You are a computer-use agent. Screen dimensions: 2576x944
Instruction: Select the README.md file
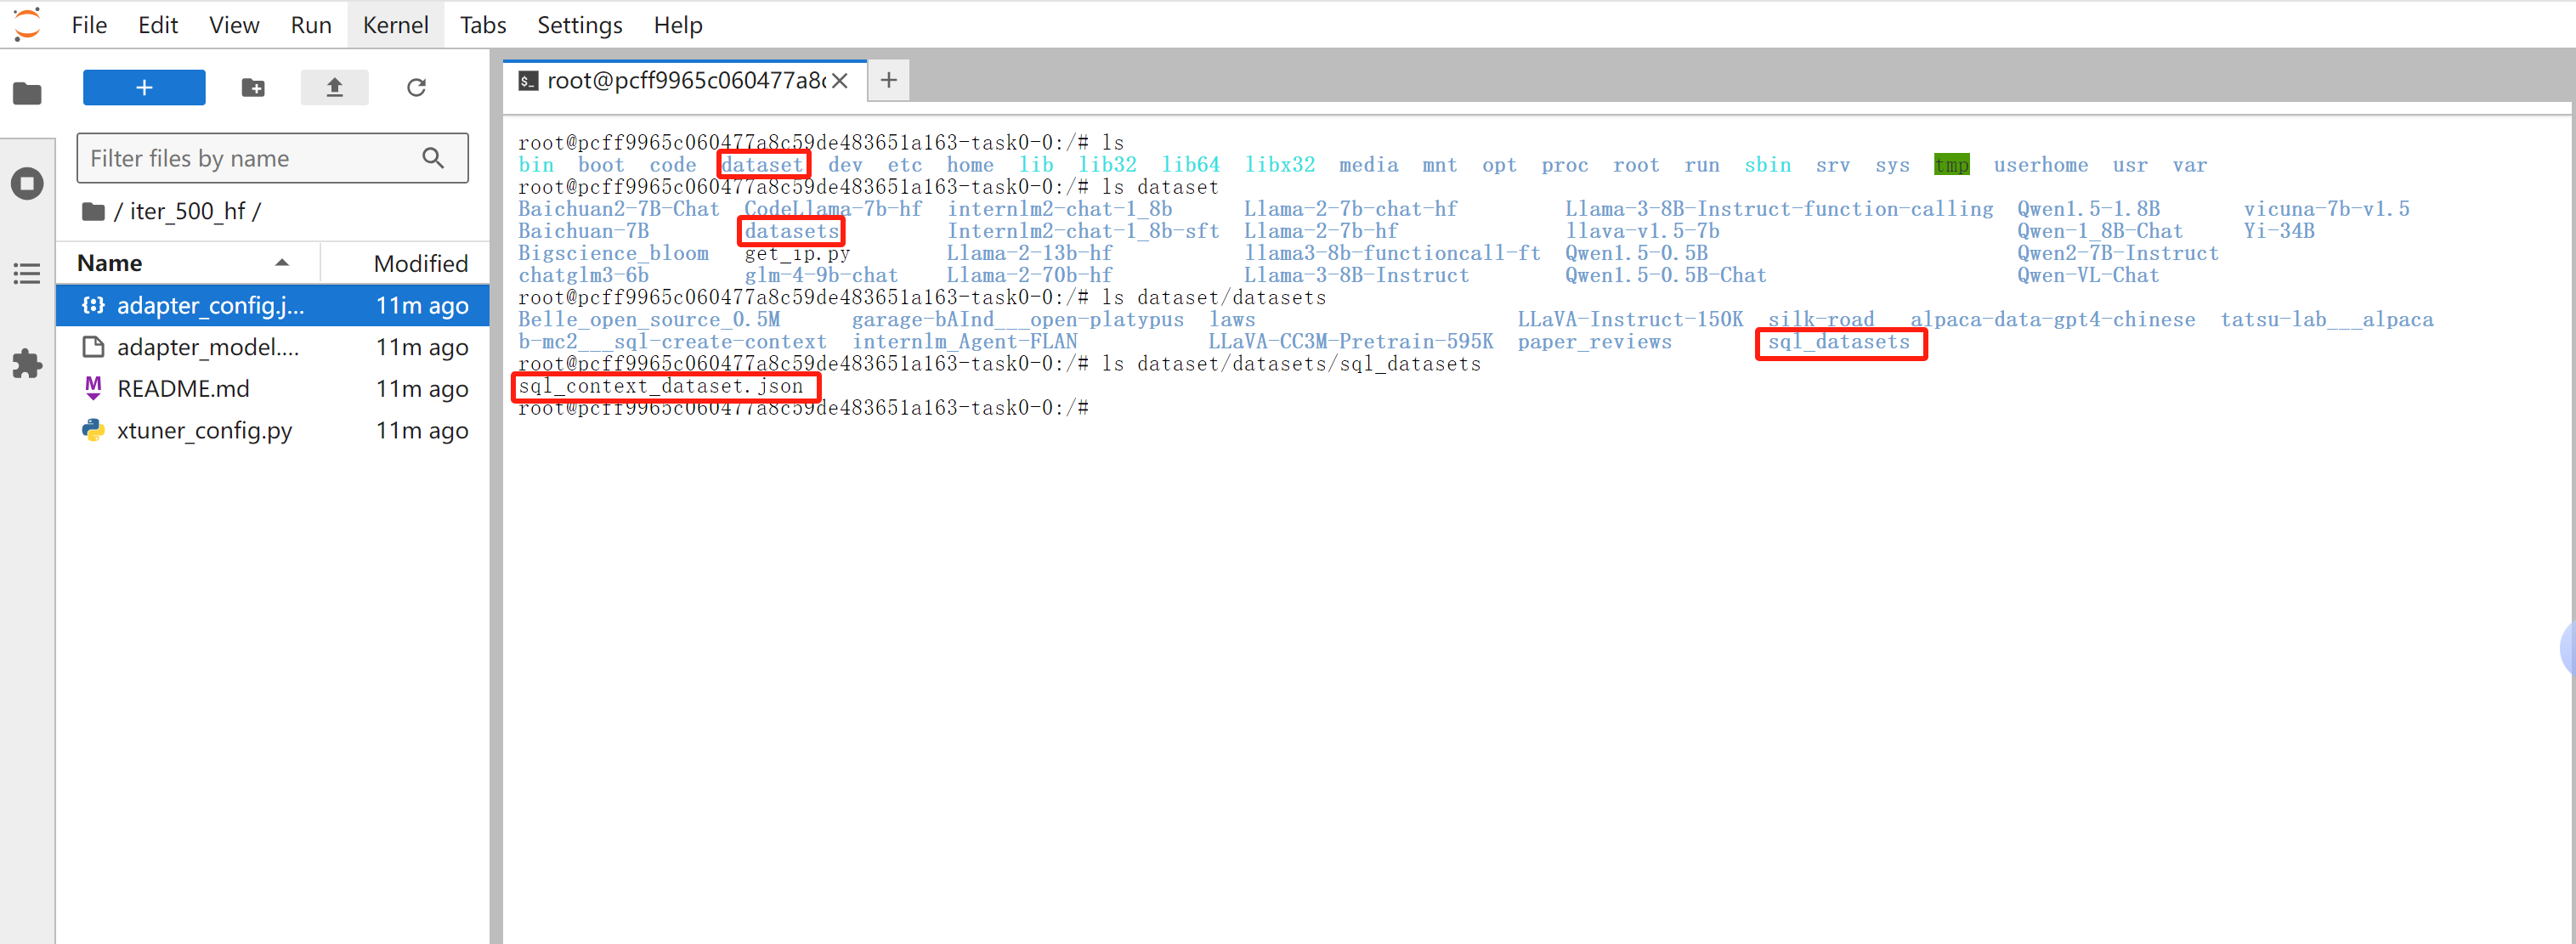click(x=183, y=389)
